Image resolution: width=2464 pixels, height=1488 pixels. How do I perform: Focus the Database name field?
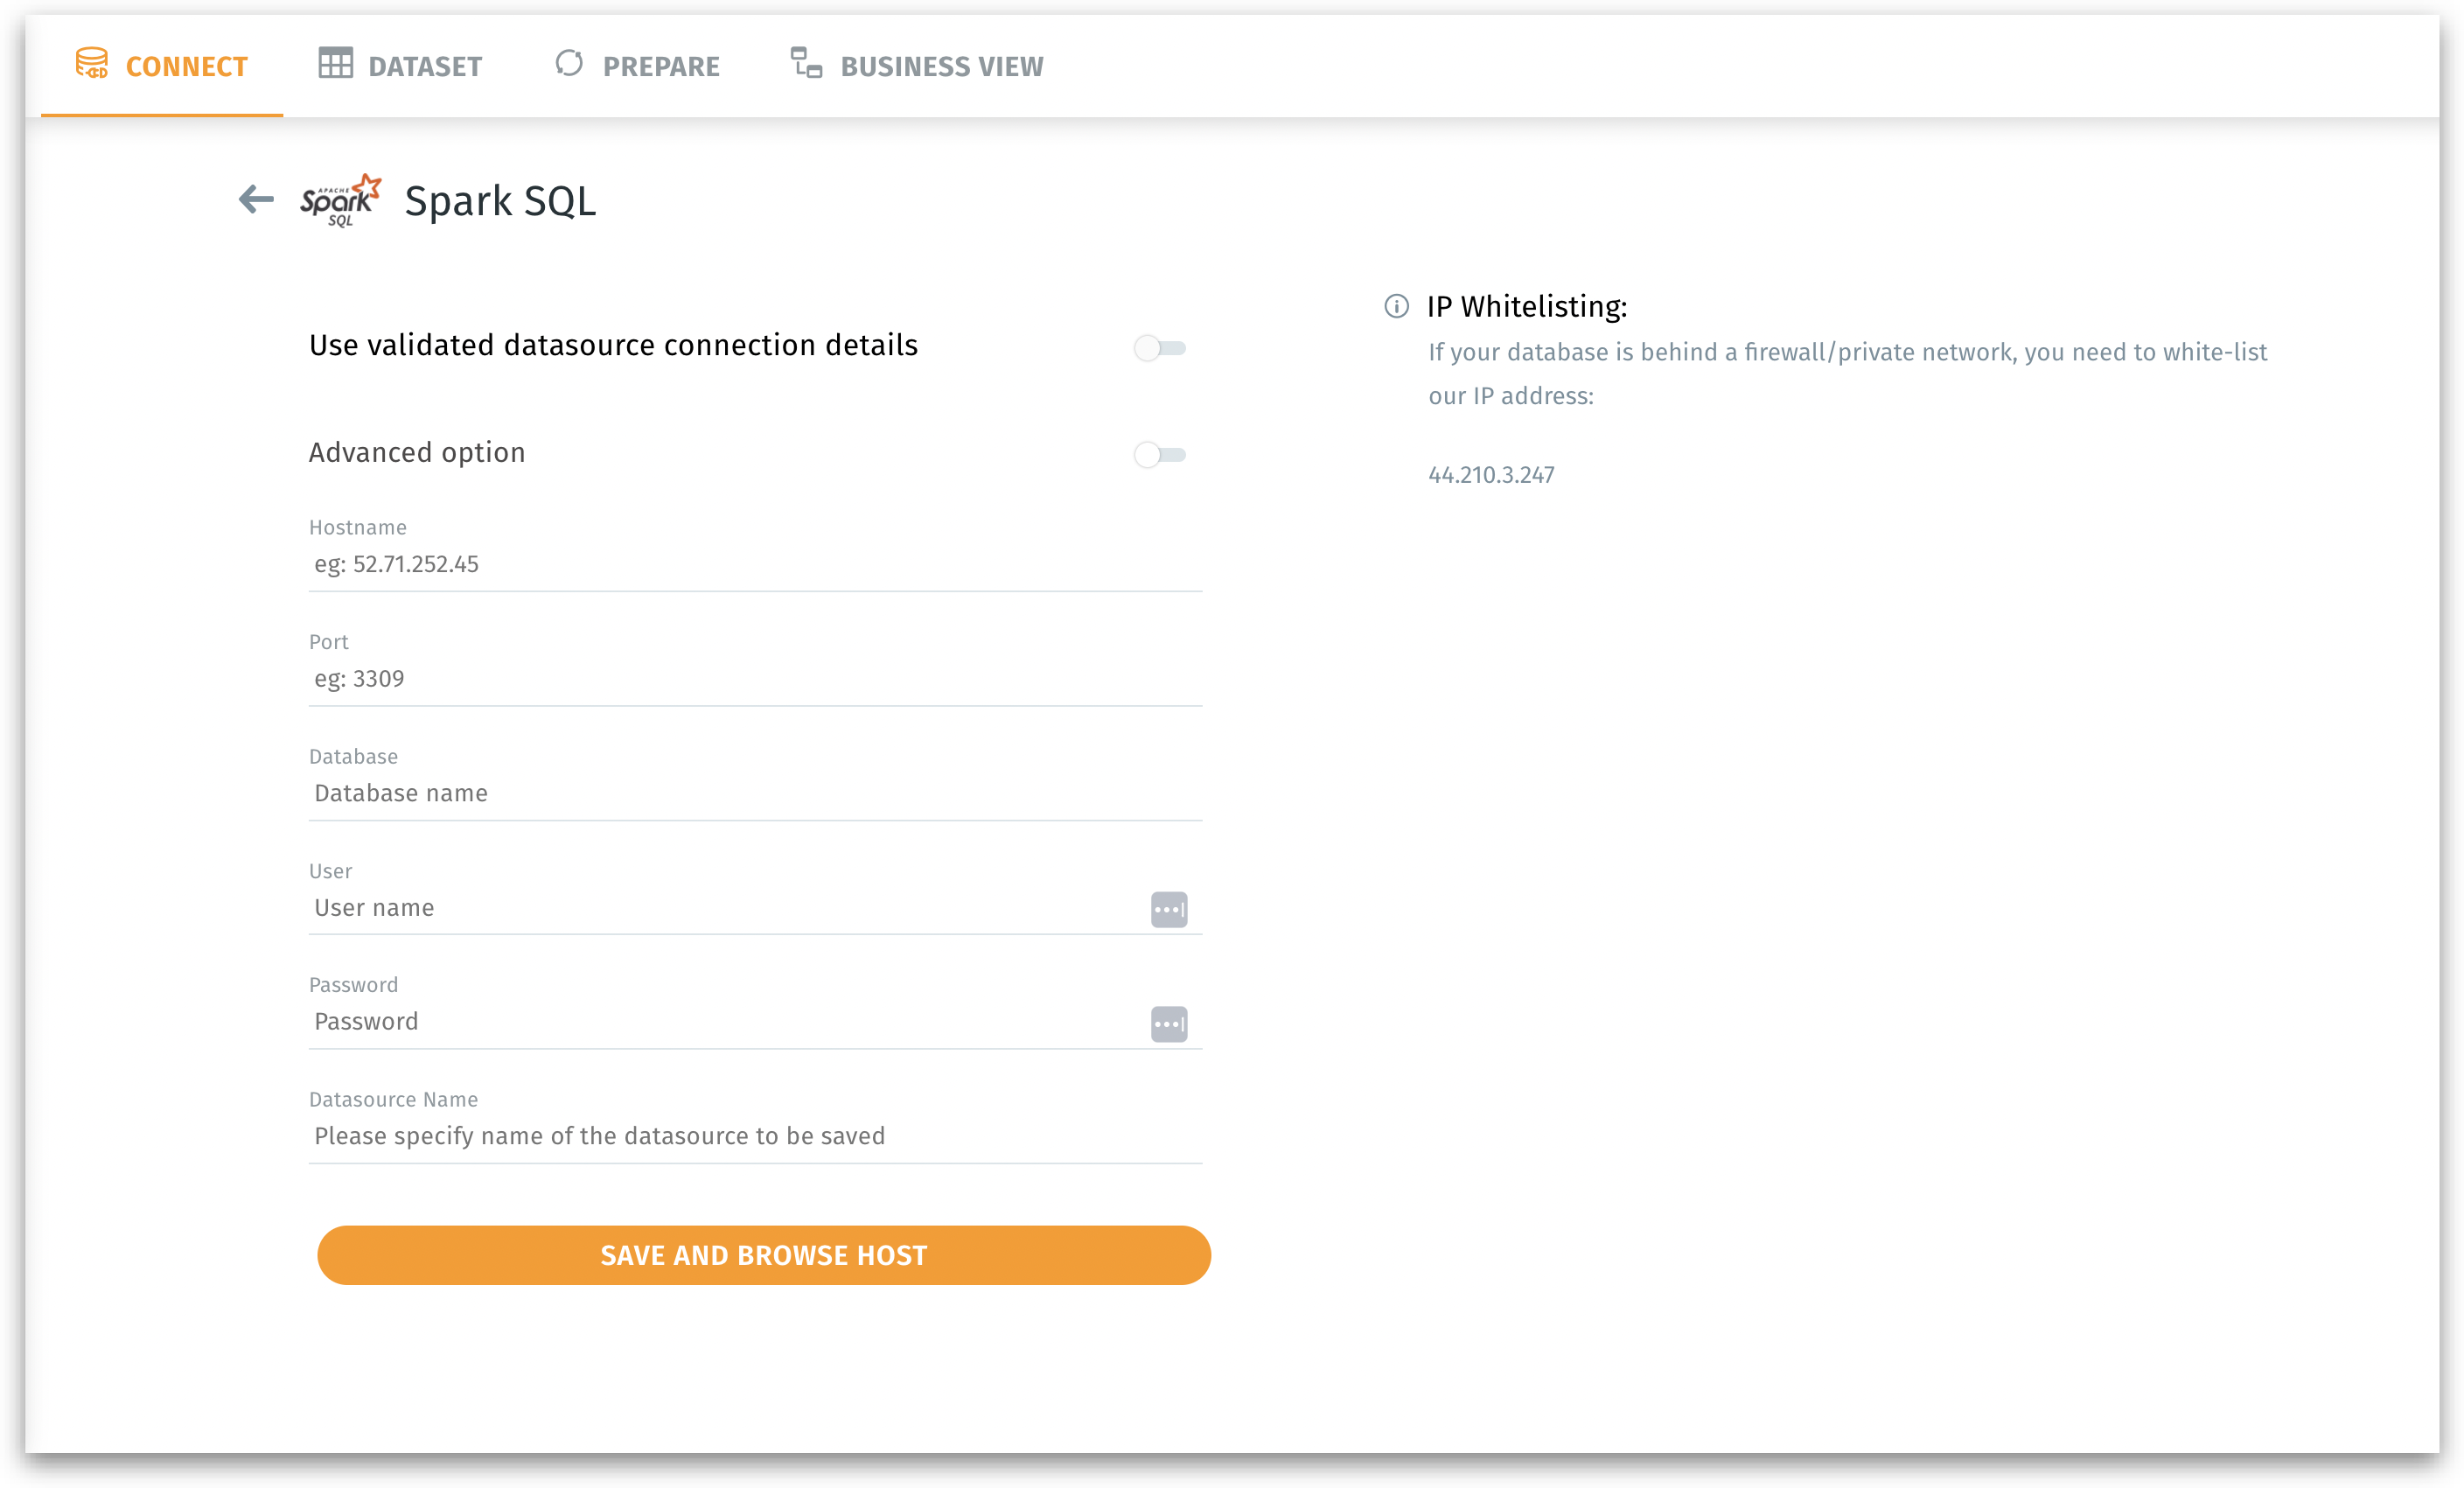point(754,793)
